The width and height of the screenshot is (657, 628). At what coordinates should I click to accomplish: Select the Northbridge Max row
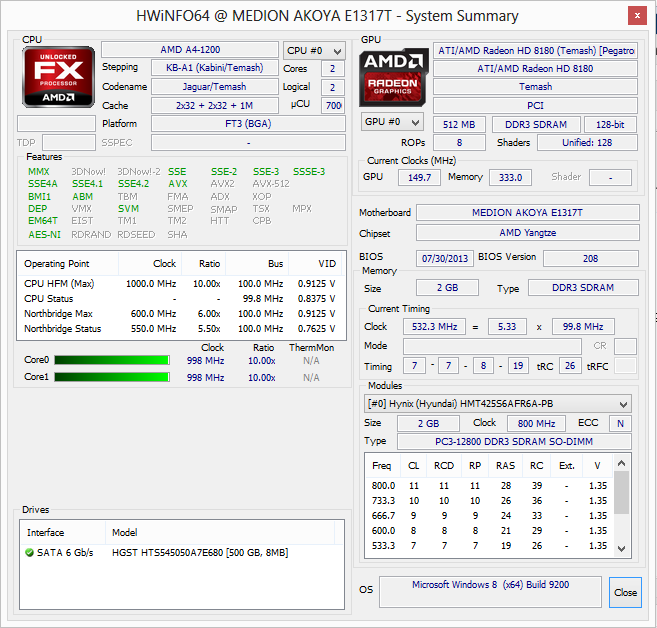pos(181,314)
